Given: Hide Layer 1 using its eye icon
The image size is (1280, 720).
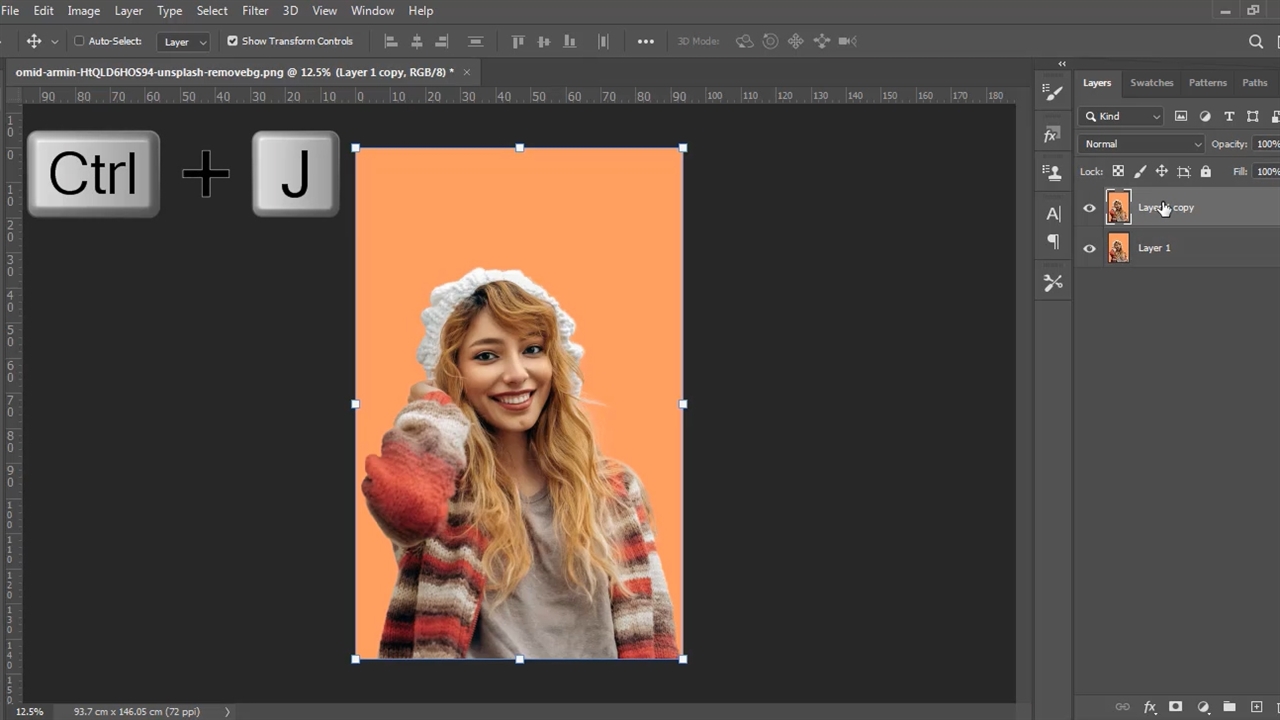Looking at the screenshot, I should click(1090, 248).
